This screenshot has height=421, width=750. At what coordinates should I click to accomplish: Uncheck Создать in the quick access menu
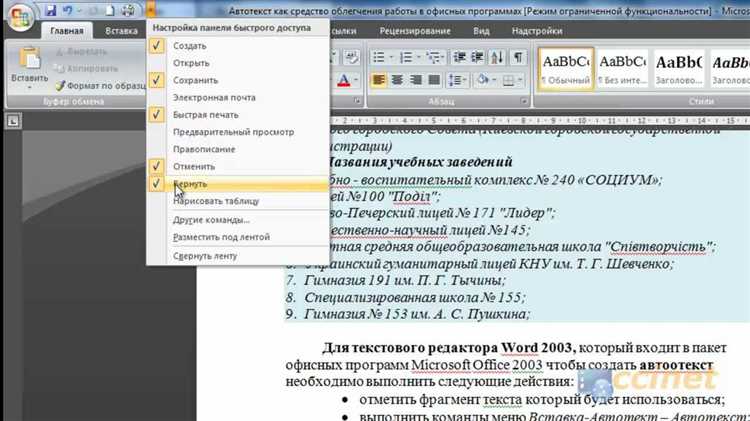pos(238,46)
